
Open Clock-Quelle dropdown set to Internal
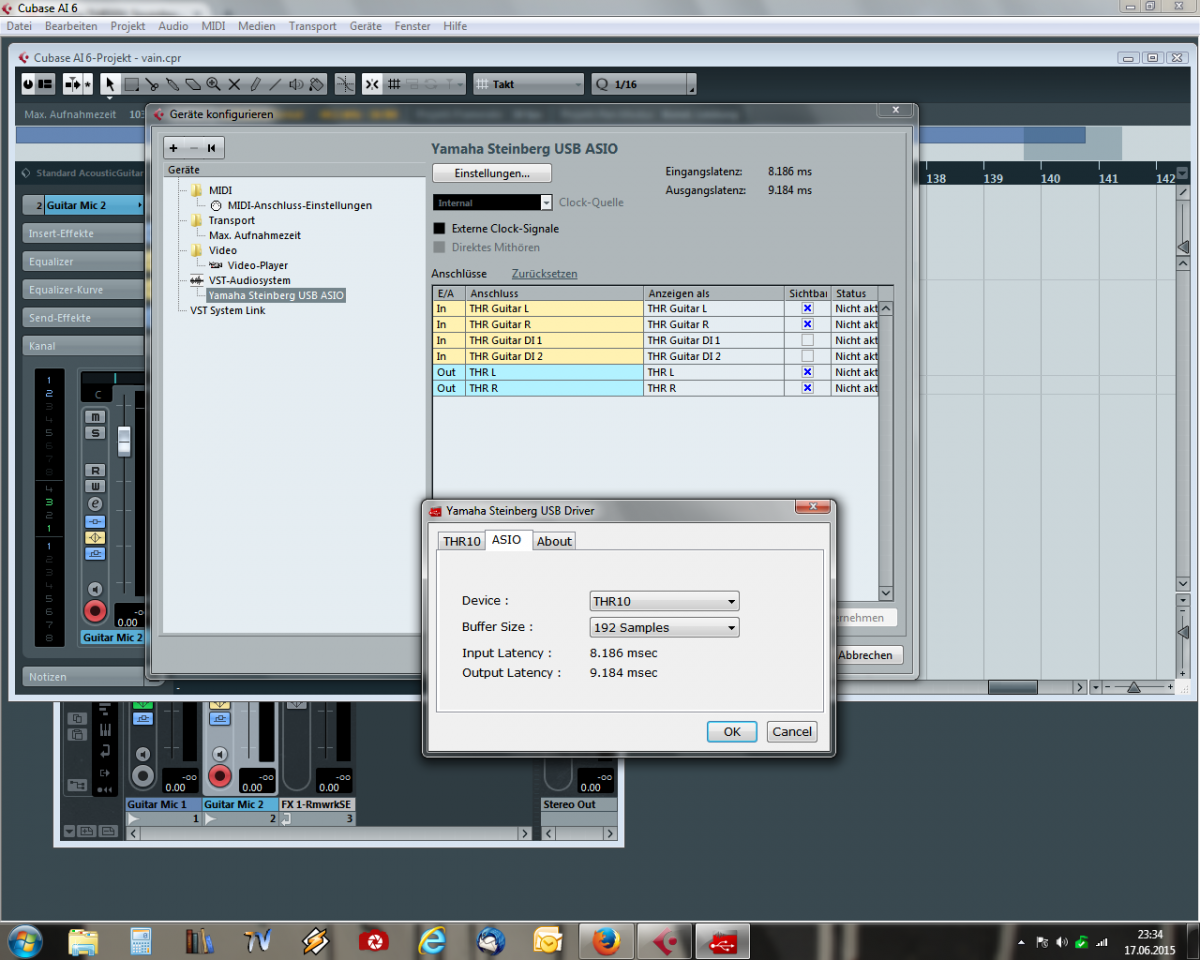point(492,203)
